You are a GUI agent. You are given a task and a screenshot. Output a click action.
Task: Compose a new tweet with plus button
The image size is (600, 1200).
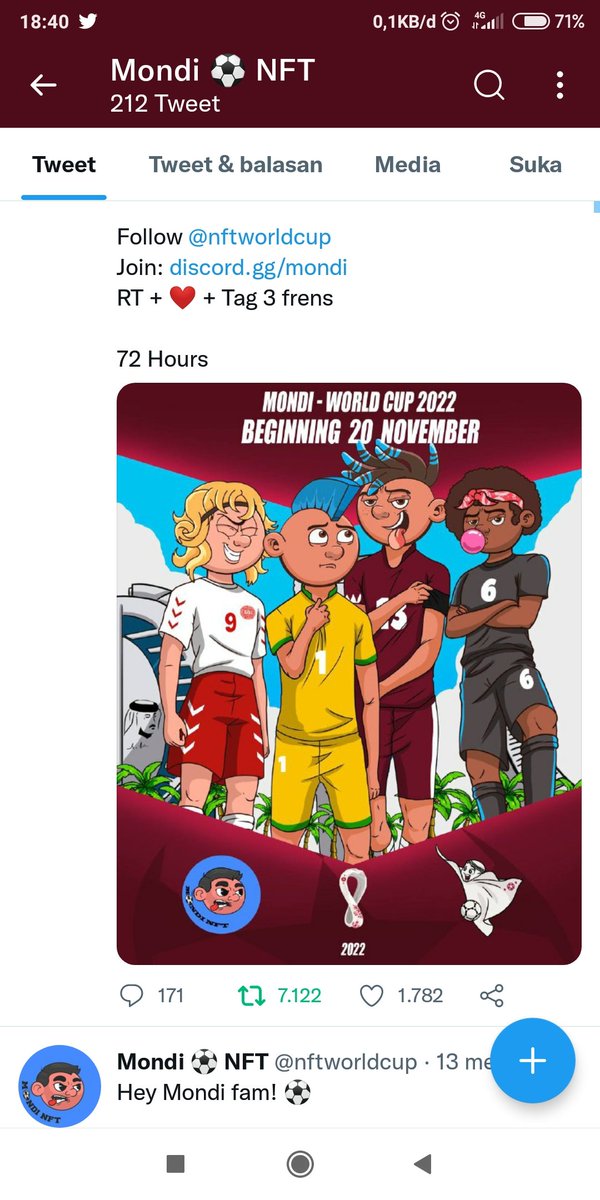click(533, 1061)
